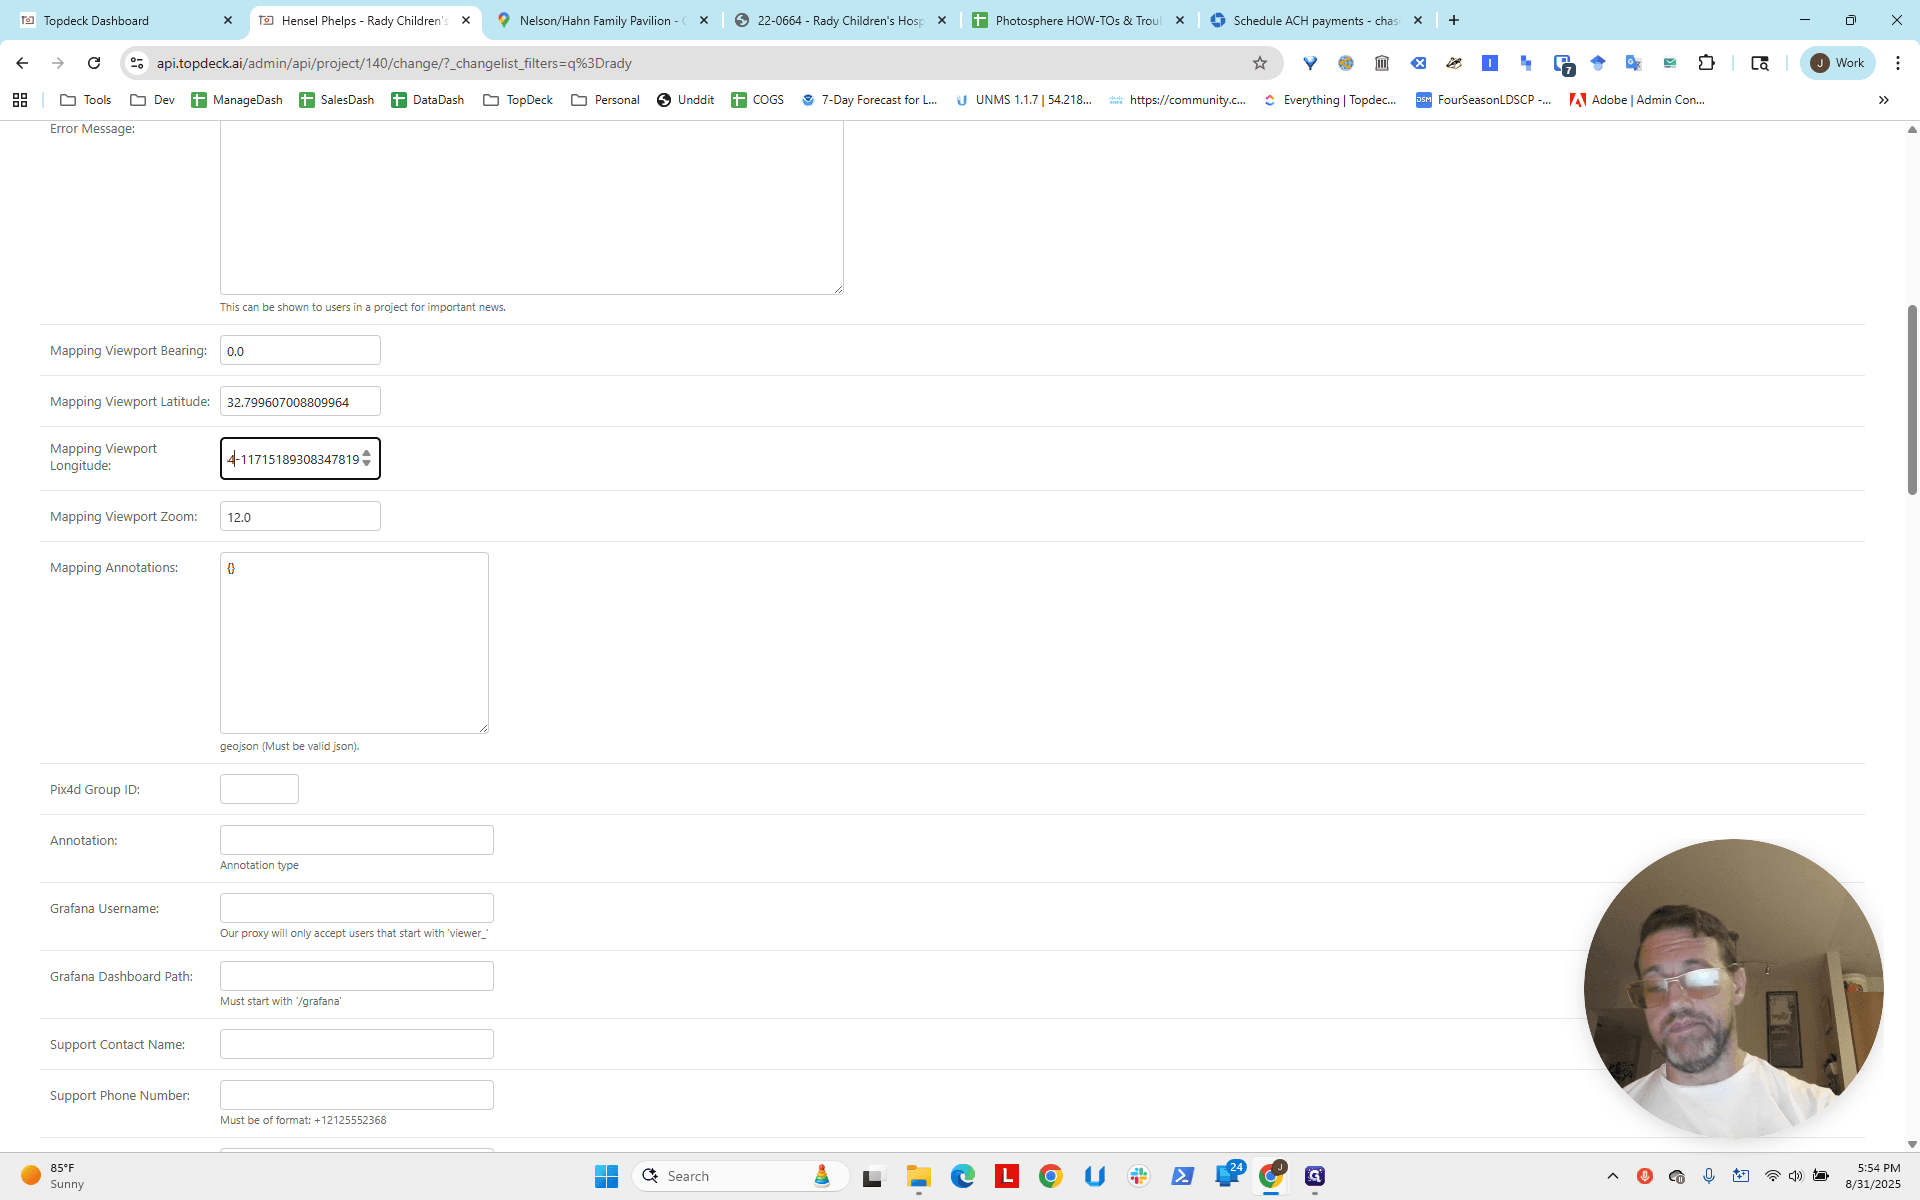The width and height of the screenshot is (1920, 1200).
Task: Open the Windows Start menu
Action: click(x=606, y=1176)
